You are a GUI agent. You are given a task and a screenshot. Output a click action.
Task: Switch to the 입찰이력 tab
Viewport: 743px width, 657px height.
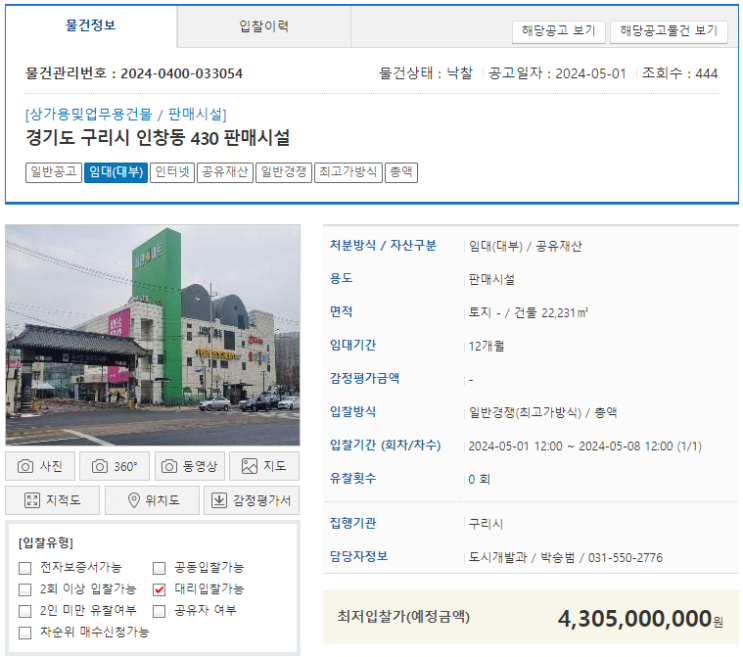[264, 26]
